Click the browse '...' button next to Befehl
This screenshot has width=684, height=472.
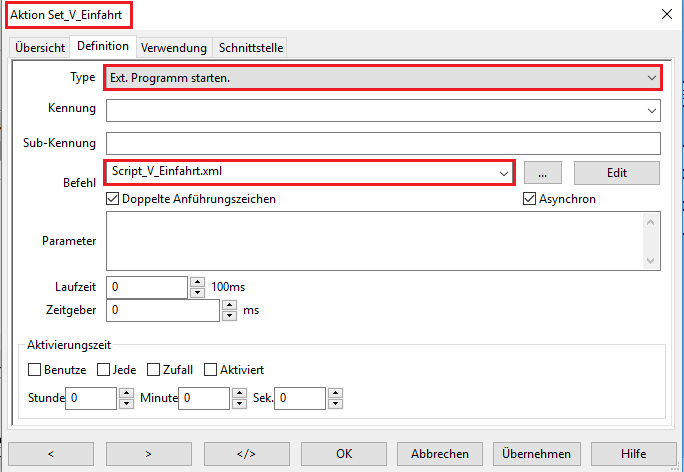click(x=542, y=172)
